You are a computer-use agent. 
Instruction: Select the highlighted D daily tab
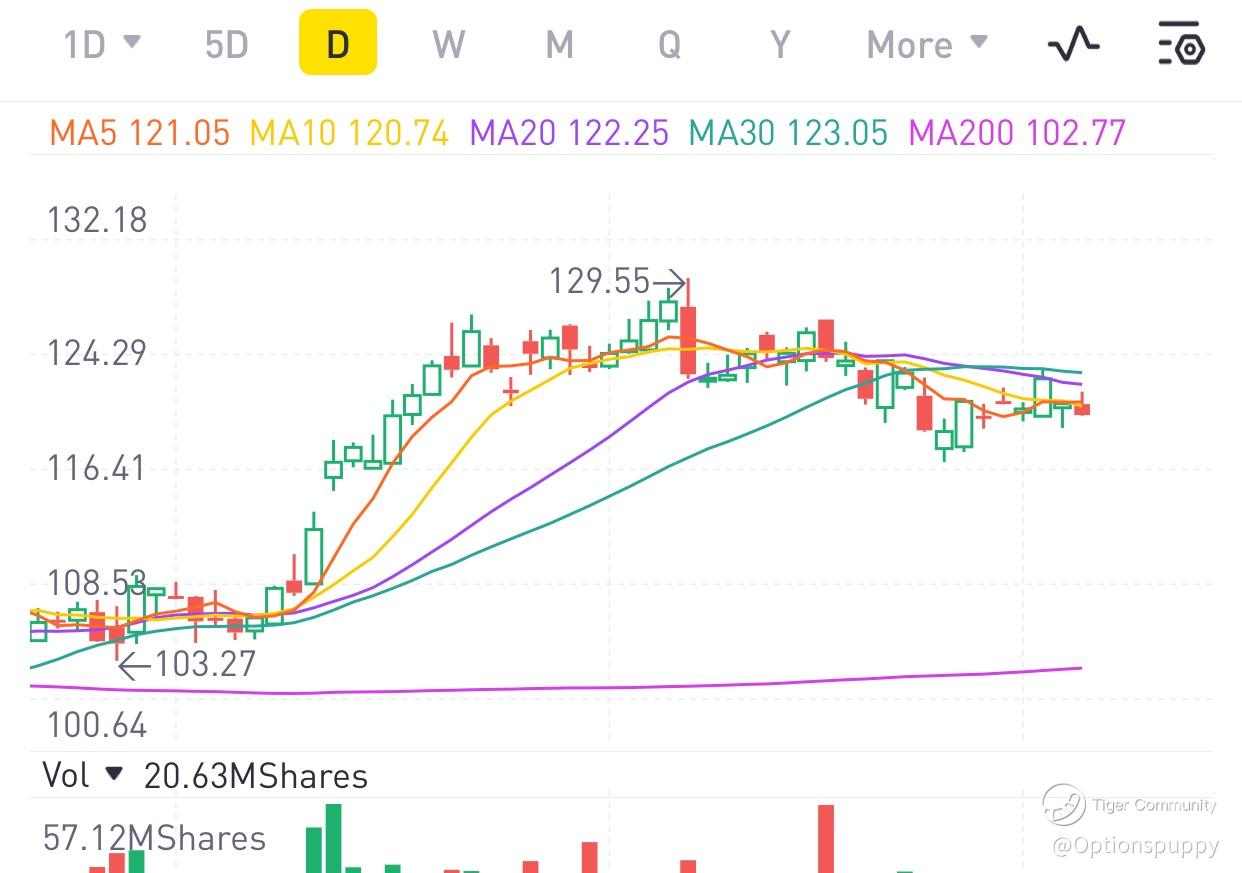pyautogui.click(x=338, y=42)
